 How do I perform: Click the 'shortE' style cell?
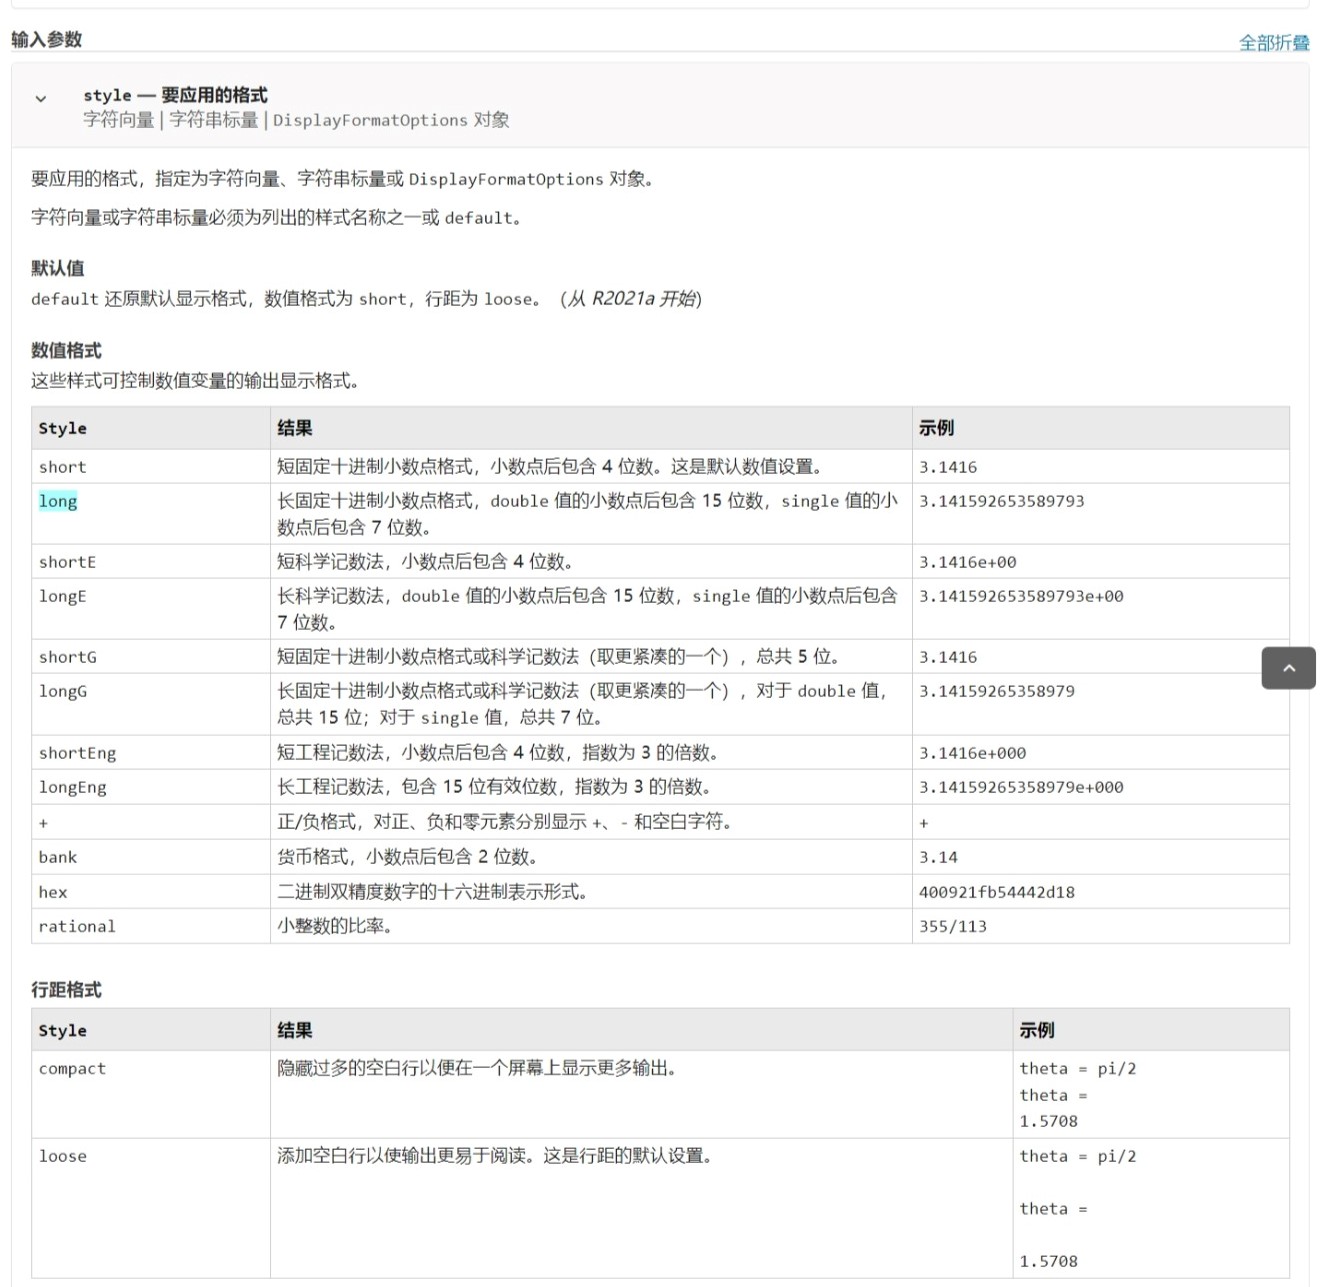tap(68, 562)
